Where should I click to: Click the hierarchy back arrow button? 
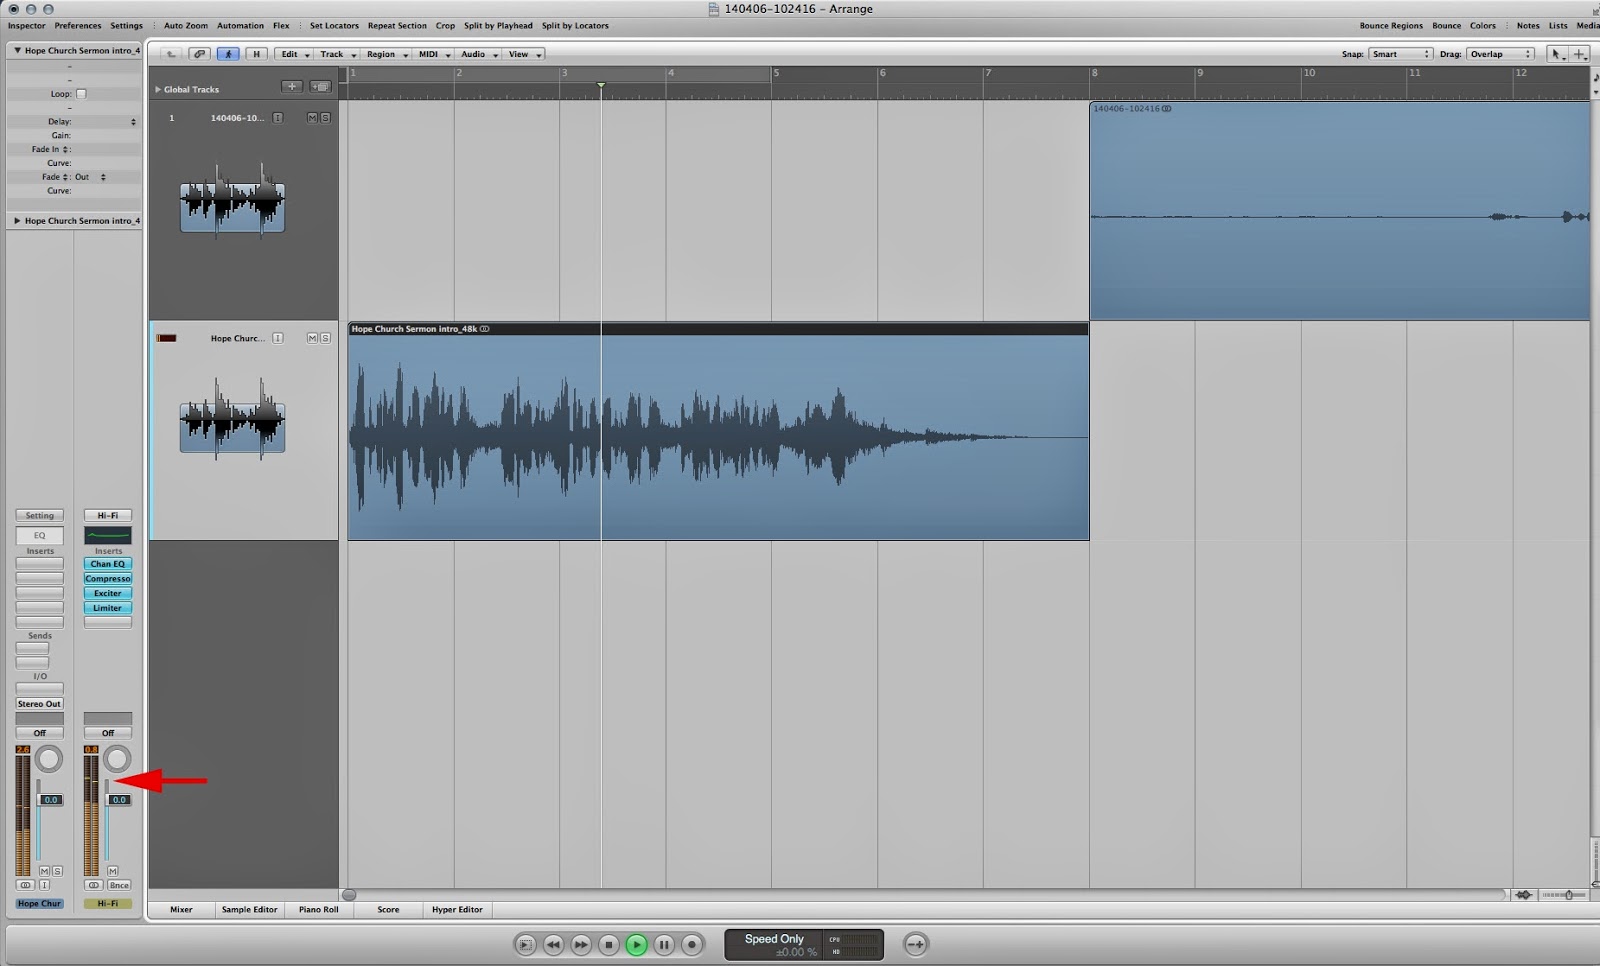[171, 54]
